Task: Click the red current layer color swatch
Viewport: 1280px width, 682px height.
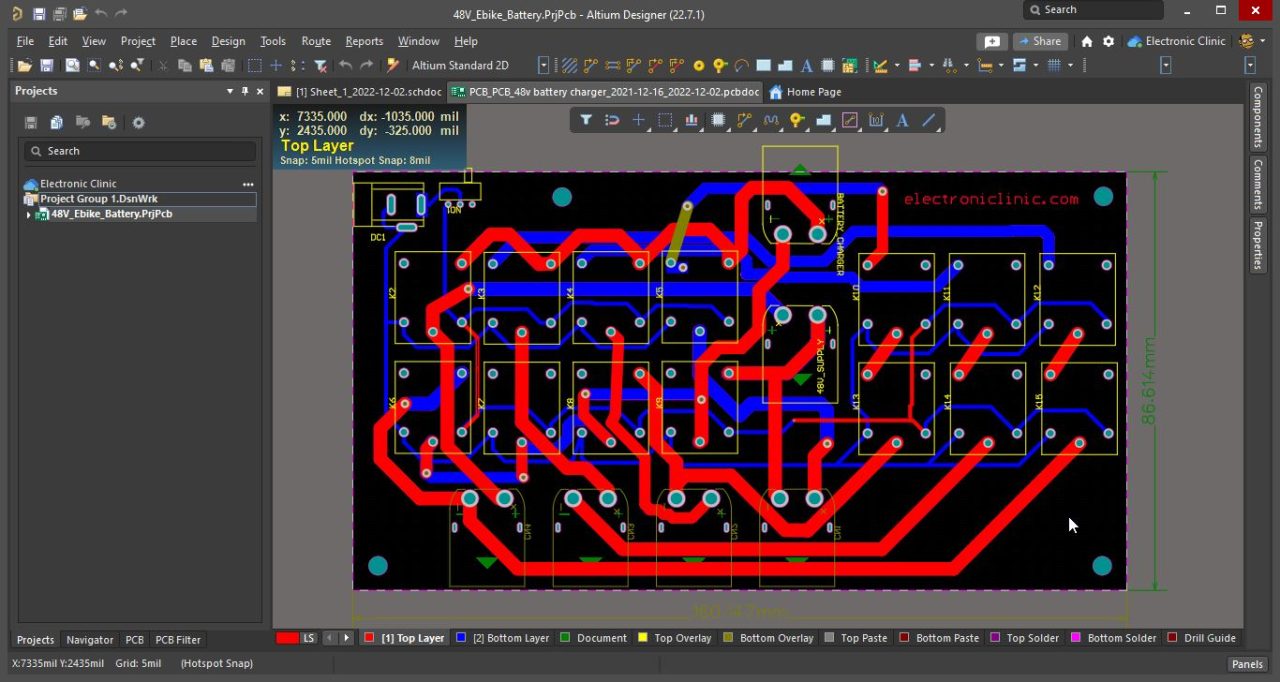Action: point(287,638)
